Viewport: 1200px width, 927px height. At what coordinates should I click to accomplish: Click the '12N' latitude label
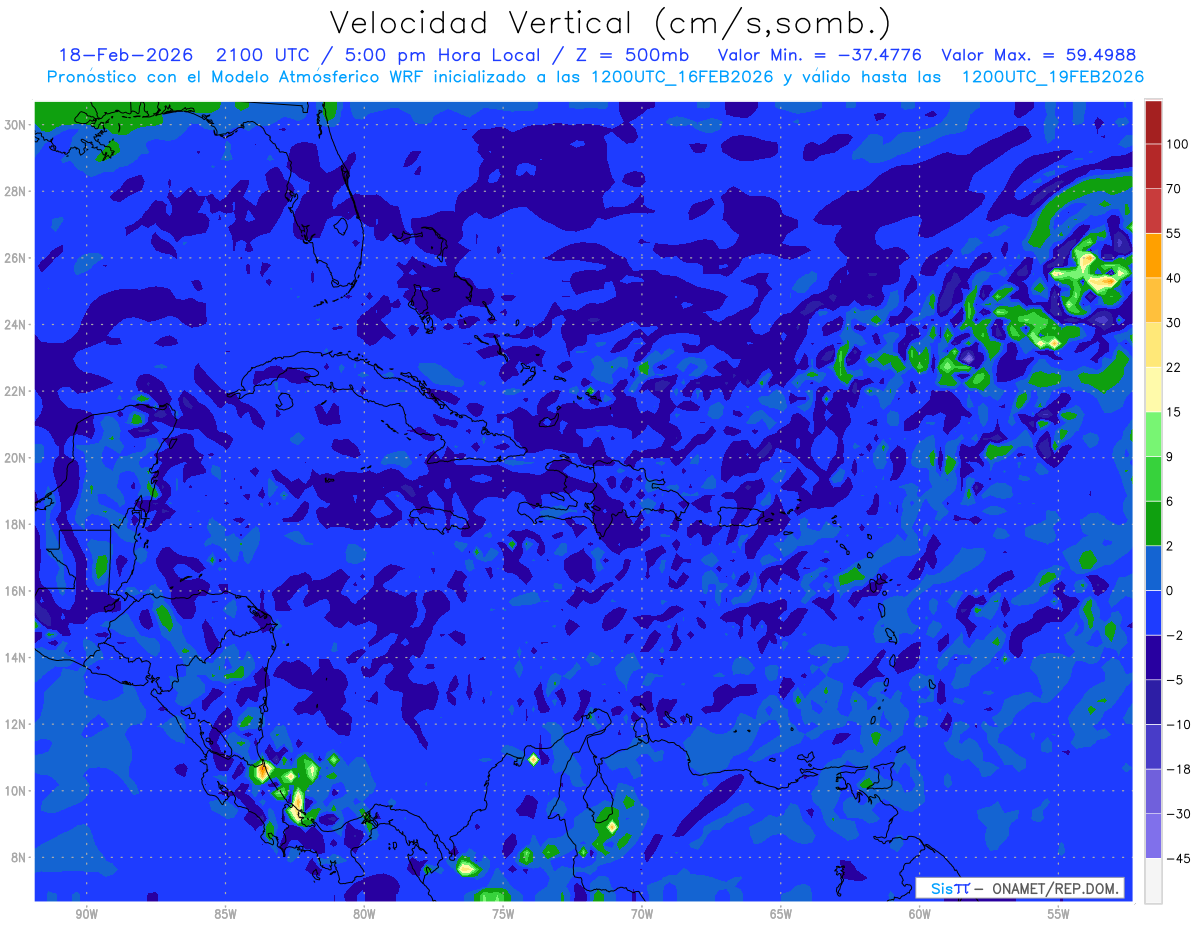click(17, 724)
